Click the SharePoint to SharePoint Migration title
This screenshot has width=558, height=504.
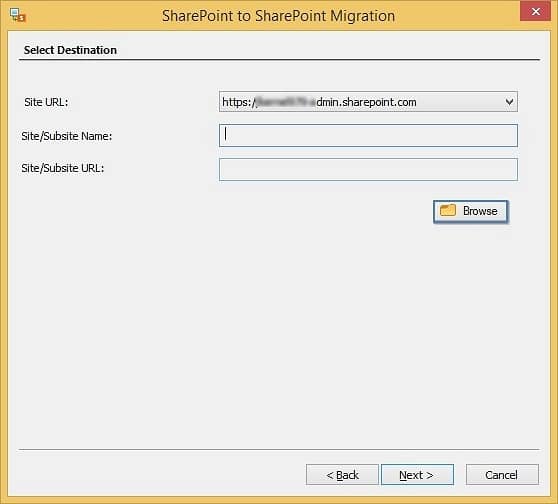click(x=278, y=16)
